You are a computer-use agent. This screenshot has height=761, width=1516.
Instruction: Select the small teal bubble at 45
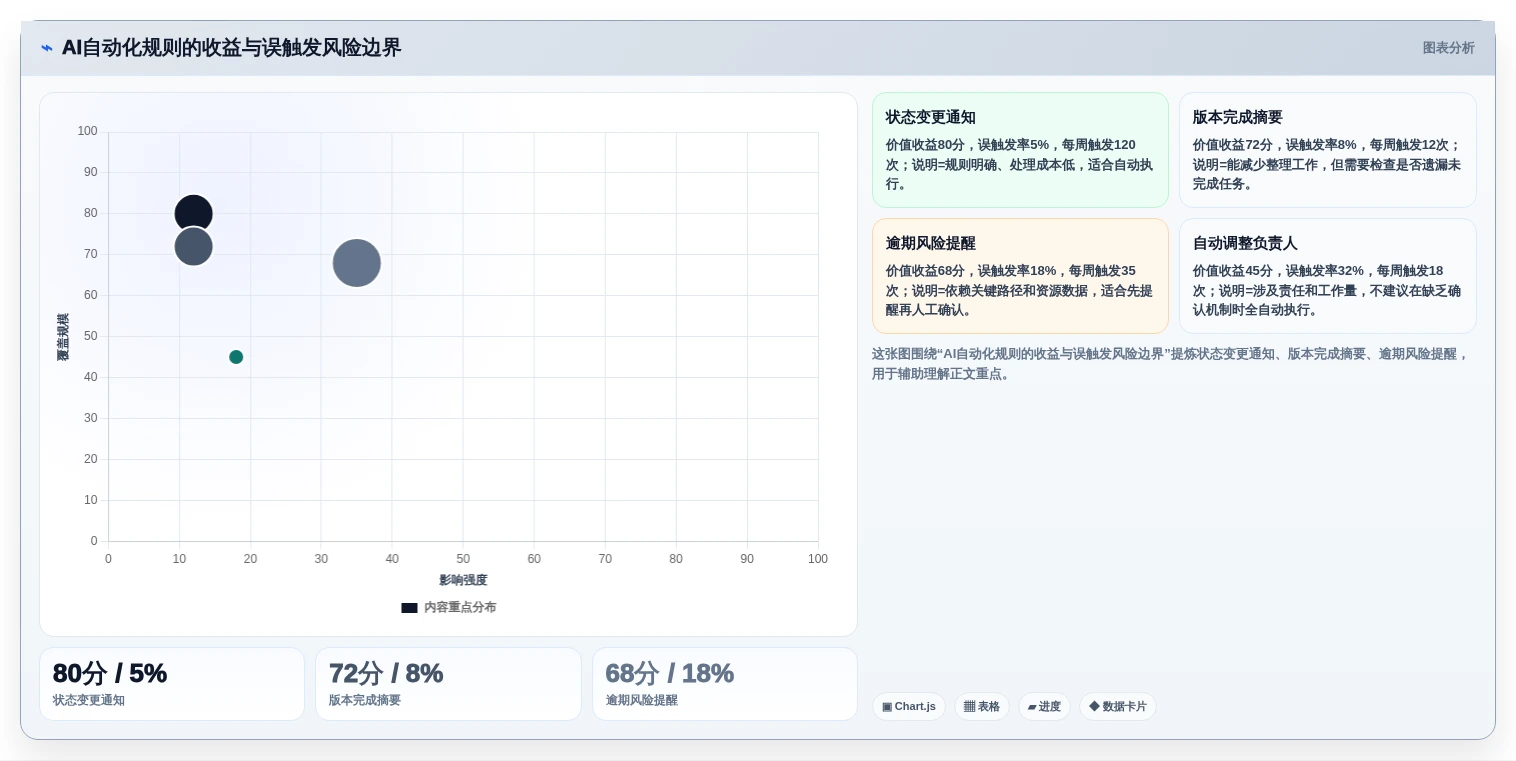[x=236, y=357]
